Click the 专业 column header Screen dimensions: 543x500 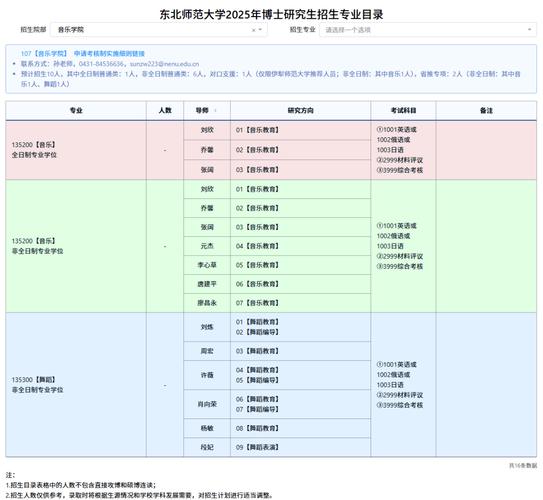tap(76, 110)
